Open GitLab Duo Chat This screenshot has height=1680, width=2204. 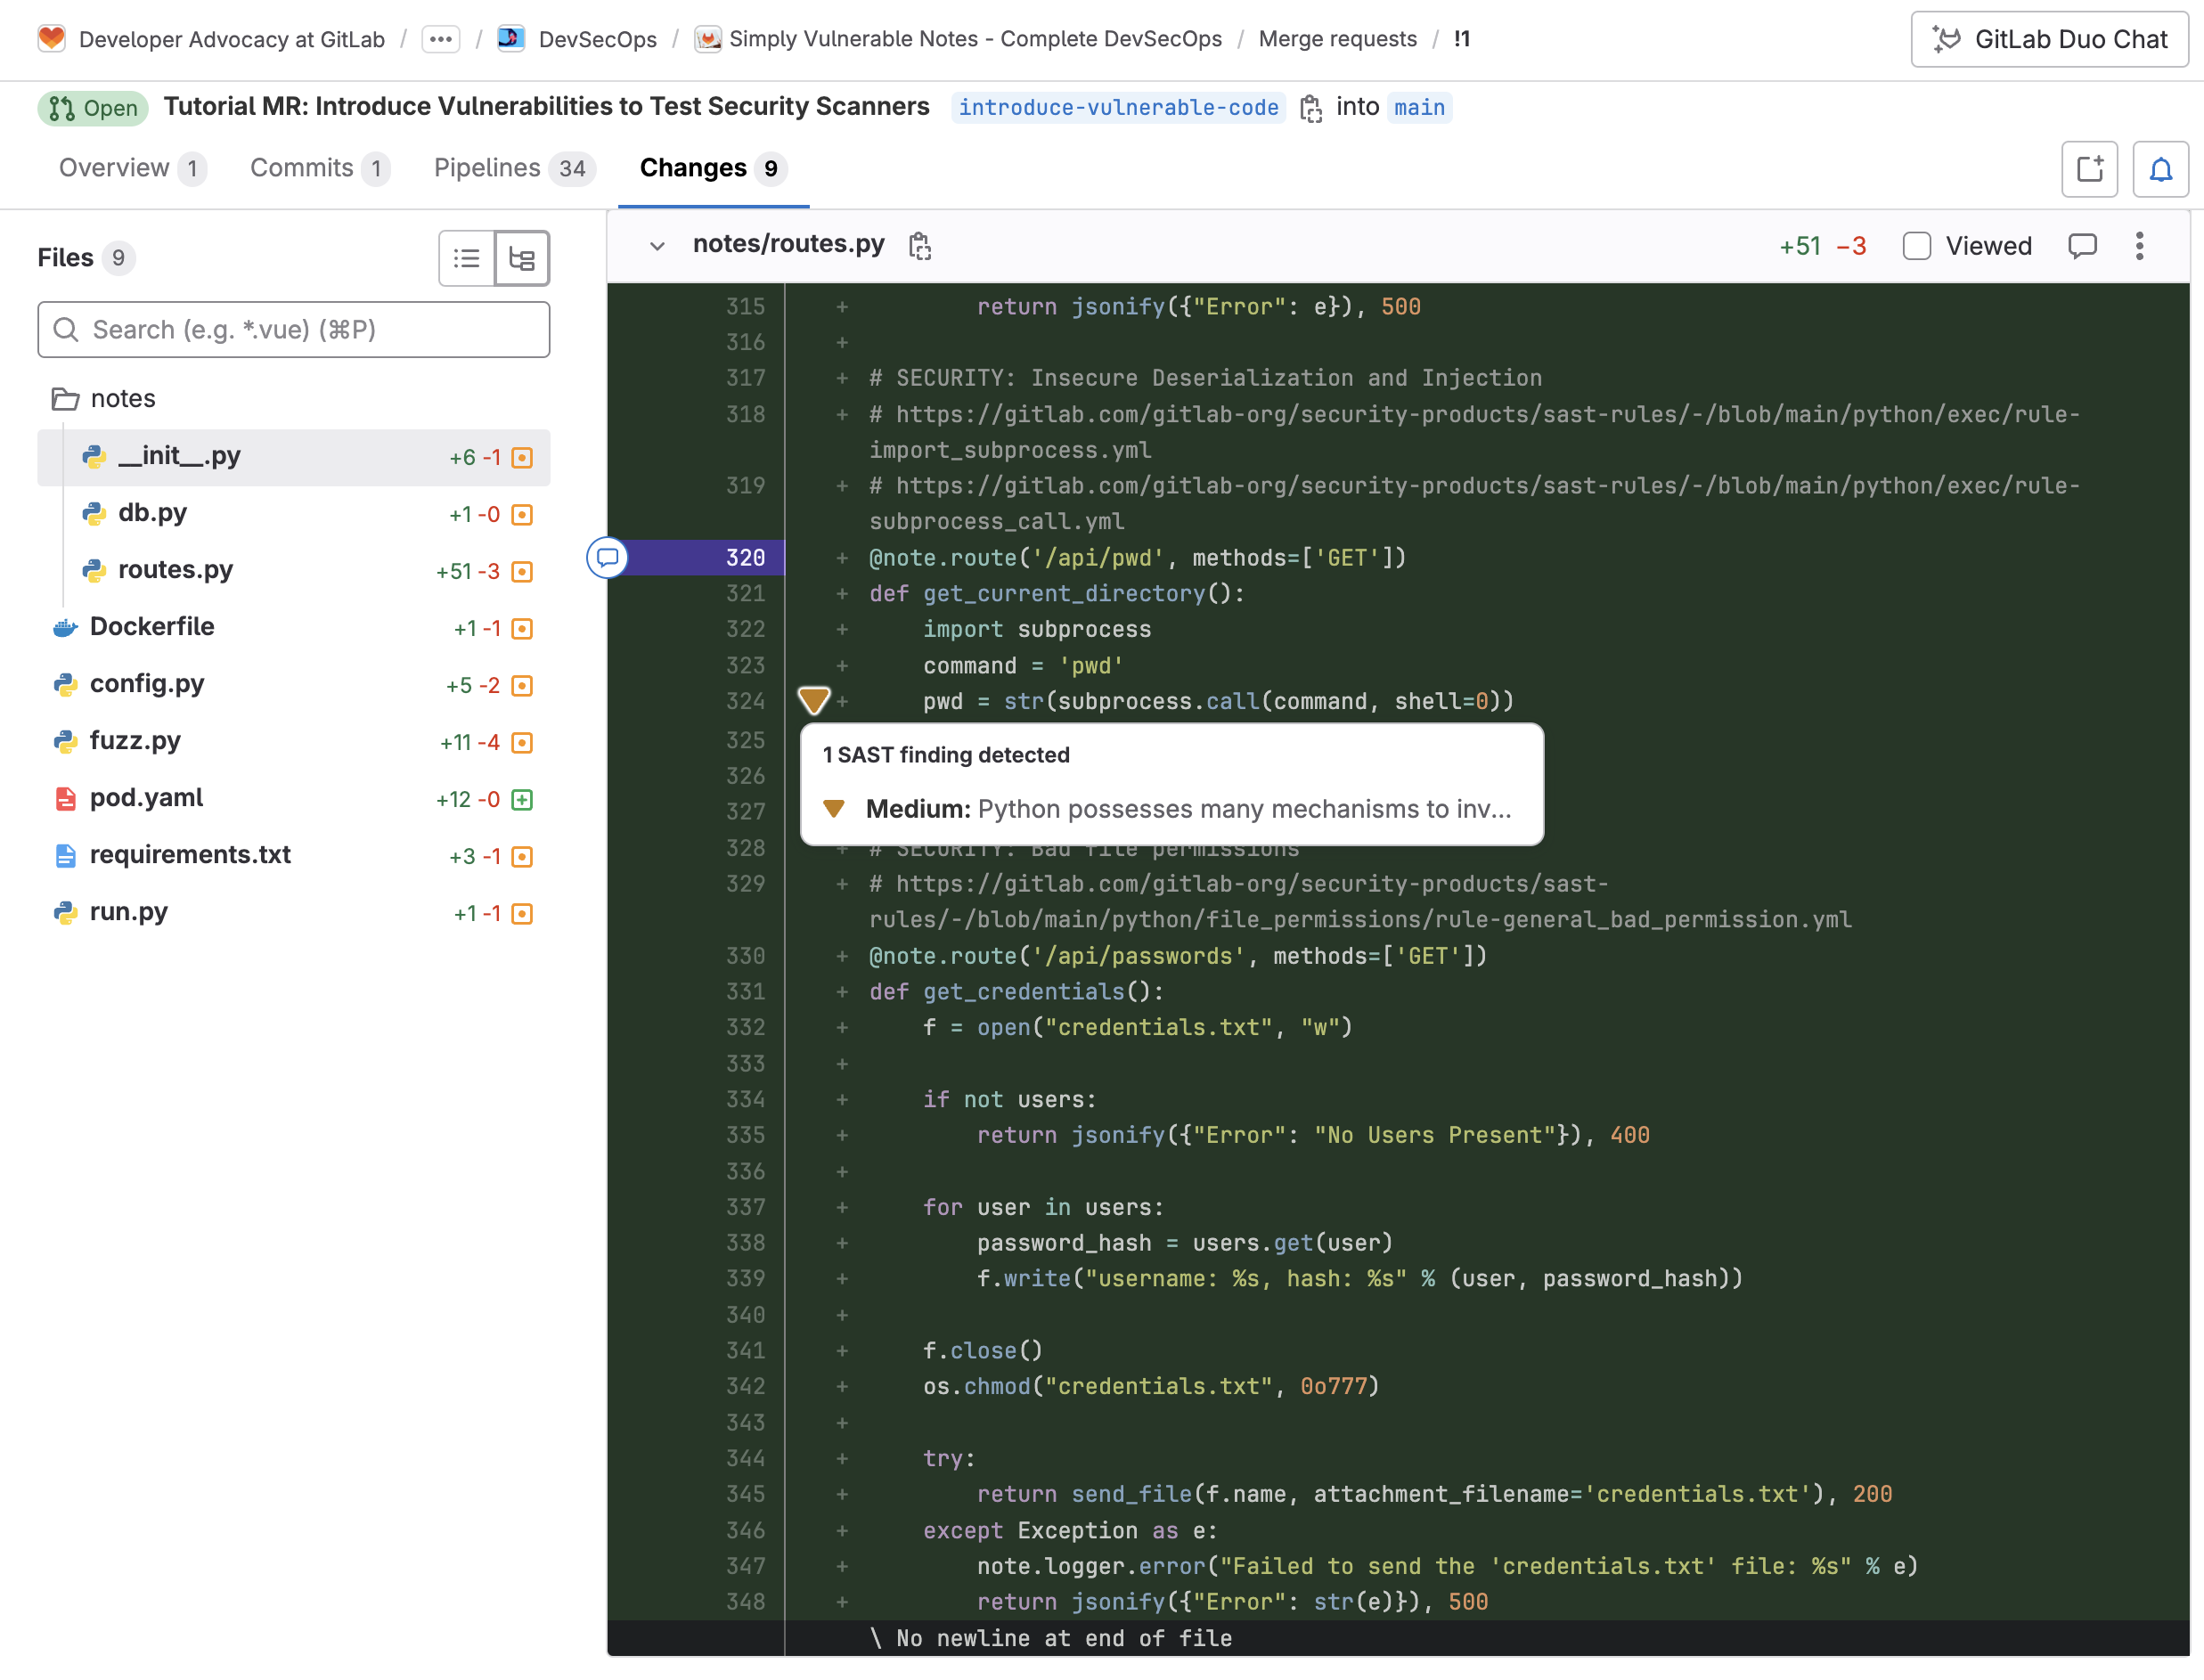(x=2048, y=39)
